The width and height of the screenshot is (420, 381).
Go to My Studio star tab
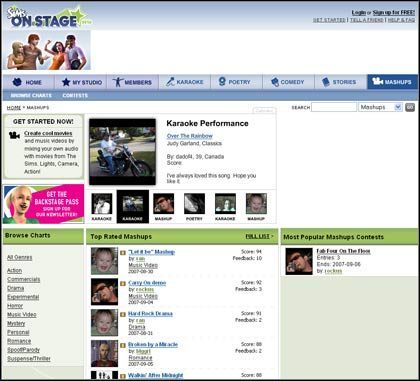coord(80,82)
